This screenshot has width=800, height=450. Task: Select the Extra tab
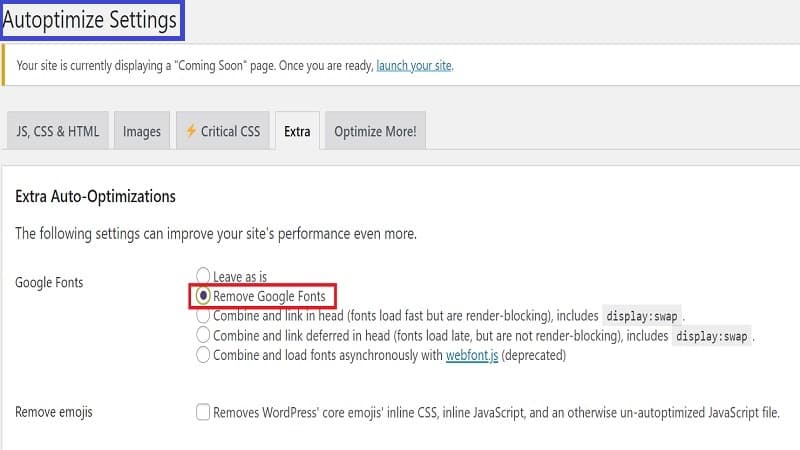point(297,131)
